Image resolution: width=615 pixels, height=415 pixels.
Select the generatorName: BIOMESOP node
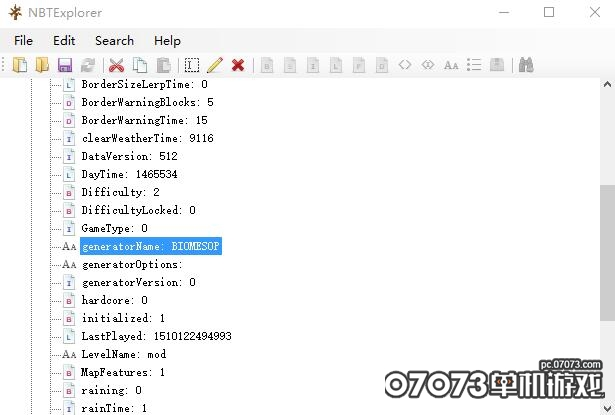(x=150, y=246)
